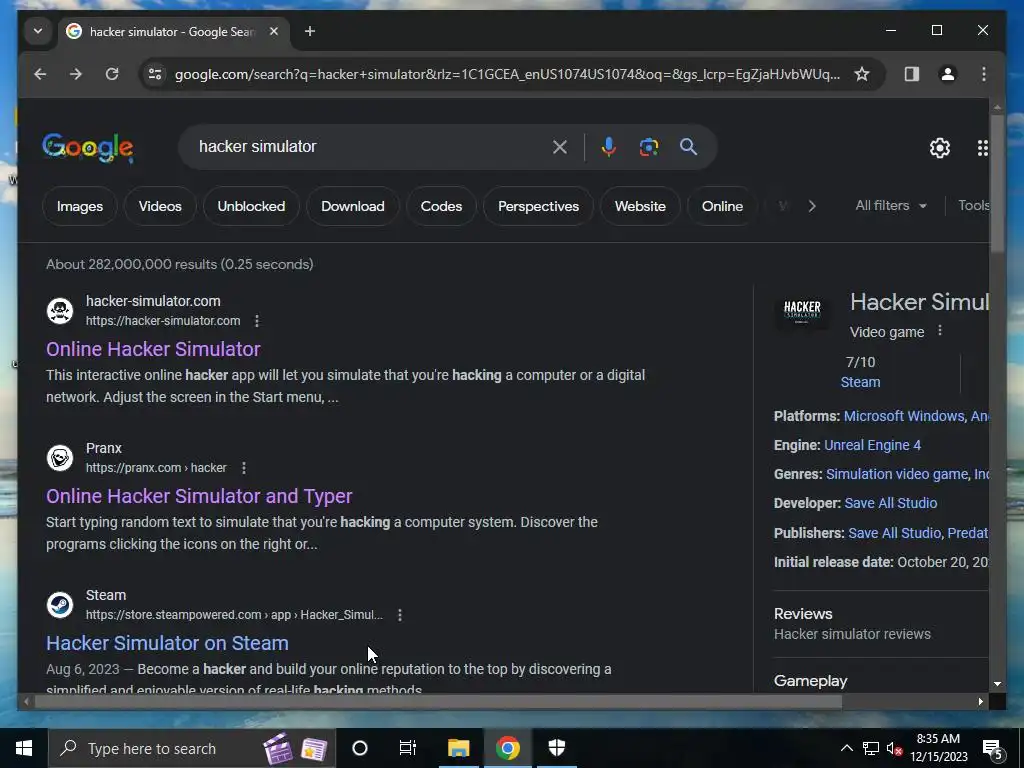Select the Online filter chip
Image resolution: width=1024 pixels, height=768 pixels.
pyautogui.click(x=722, y=206)
